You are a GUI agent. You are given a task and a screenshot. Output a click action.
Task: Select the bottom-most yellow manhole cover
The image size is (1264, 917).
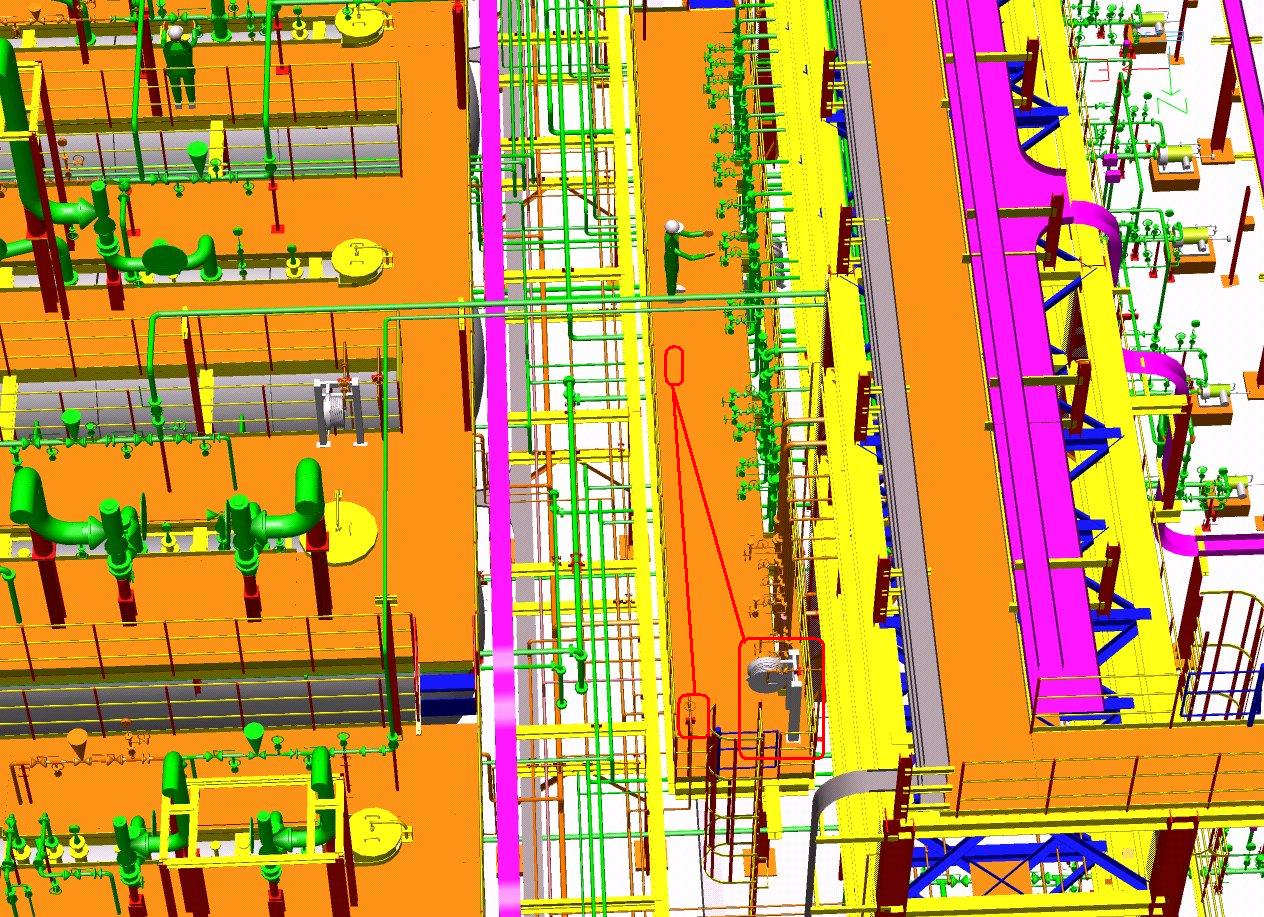click(377, 829)
